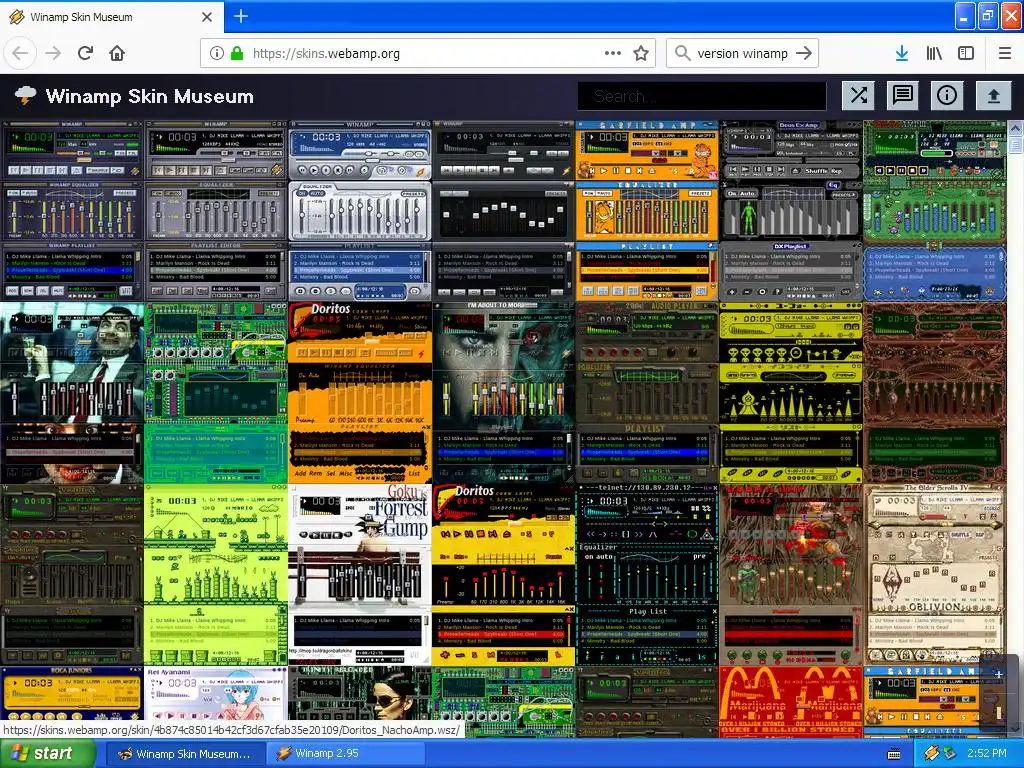This screenshot has width=1024, height=768.
Task: Click the Winamp tray icon near the clock
Action: [931, 754]
